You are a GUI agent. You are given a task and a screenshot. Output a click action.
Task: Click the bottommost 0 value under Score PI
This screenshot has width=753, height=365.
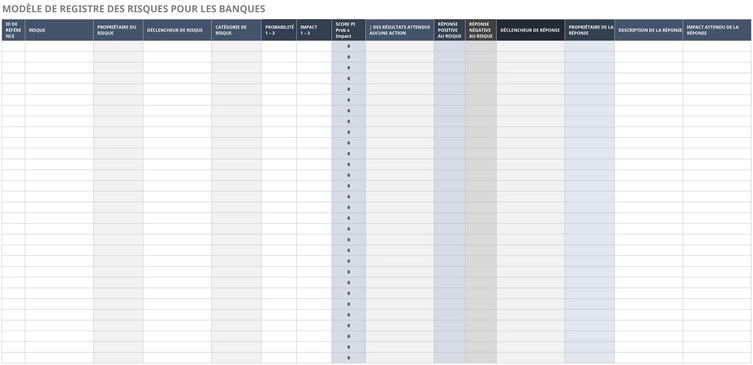tap(349, 358)
